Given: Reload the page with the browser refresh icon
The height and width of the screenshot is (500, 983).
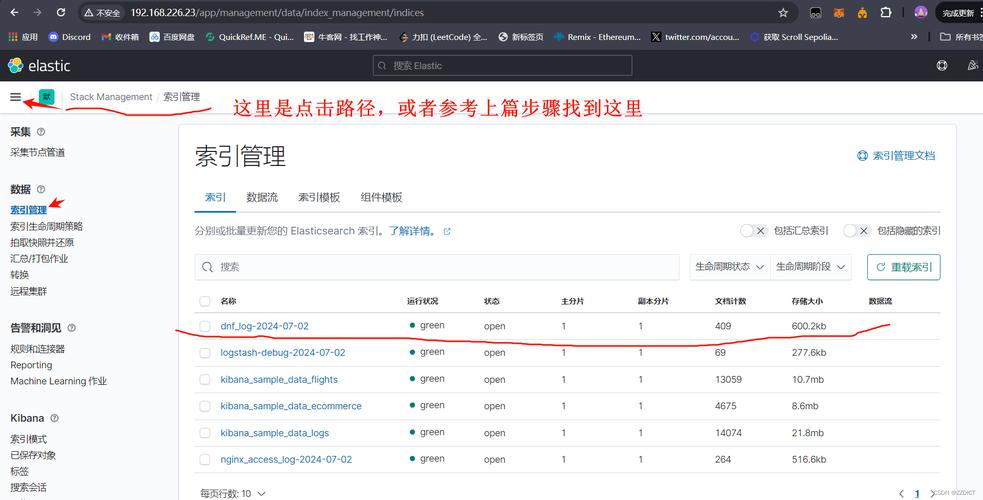Looking at the screenshot, I should (x=61, y=13).
